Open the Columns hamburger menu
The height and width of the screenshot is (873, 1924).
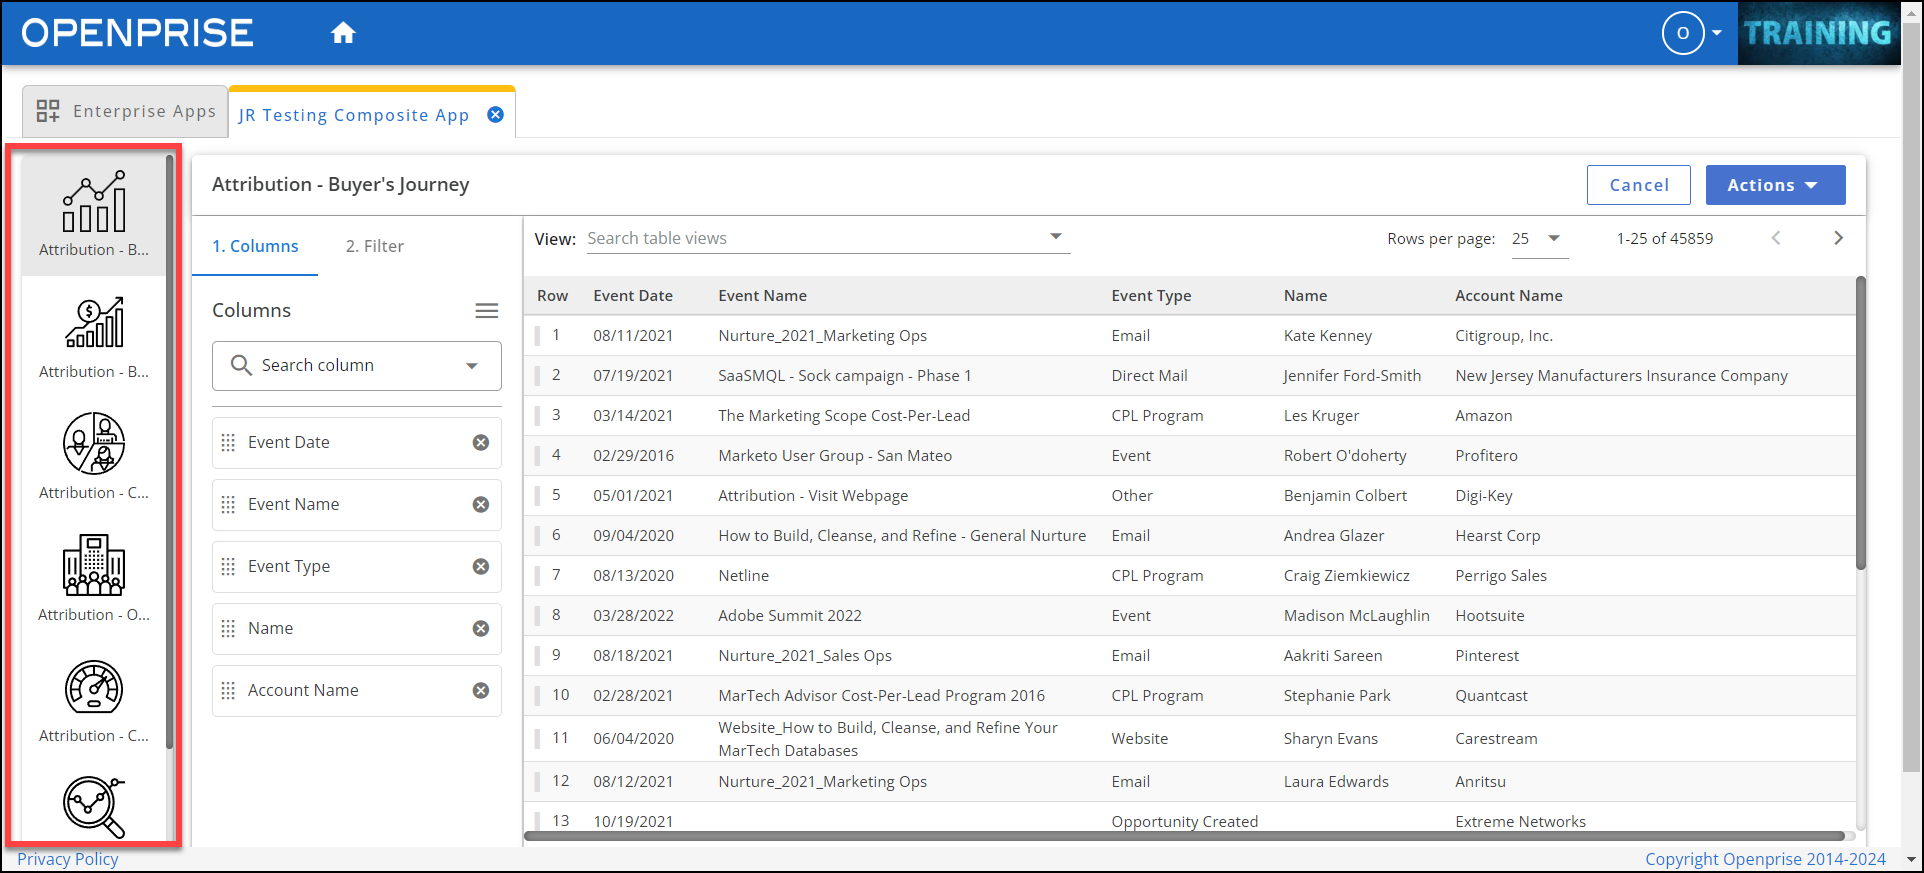pos(486,311)
